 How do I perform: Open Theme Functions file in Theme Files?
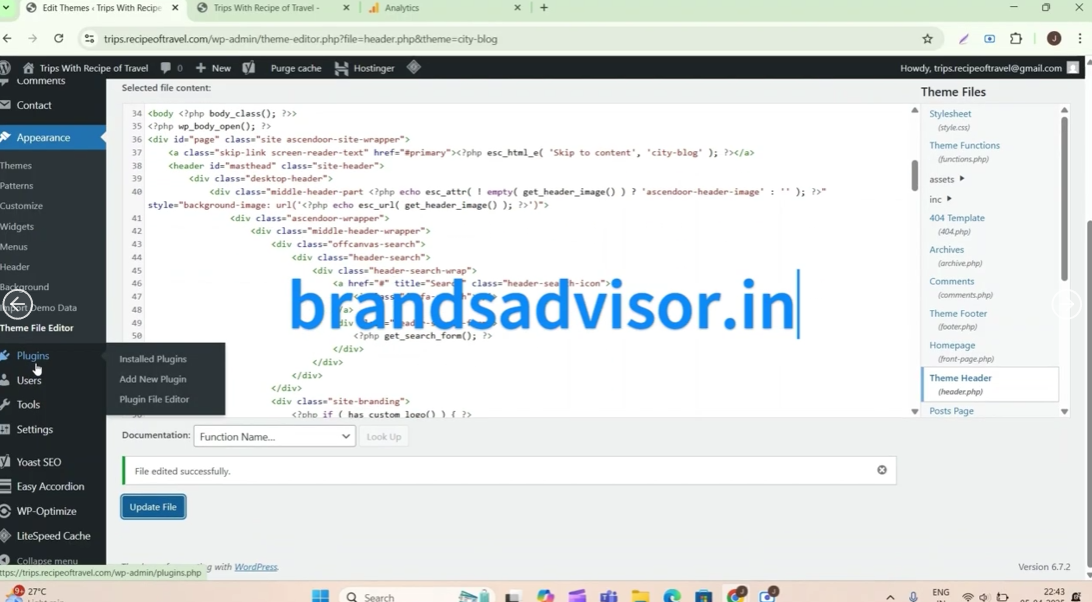coord(964,146)
